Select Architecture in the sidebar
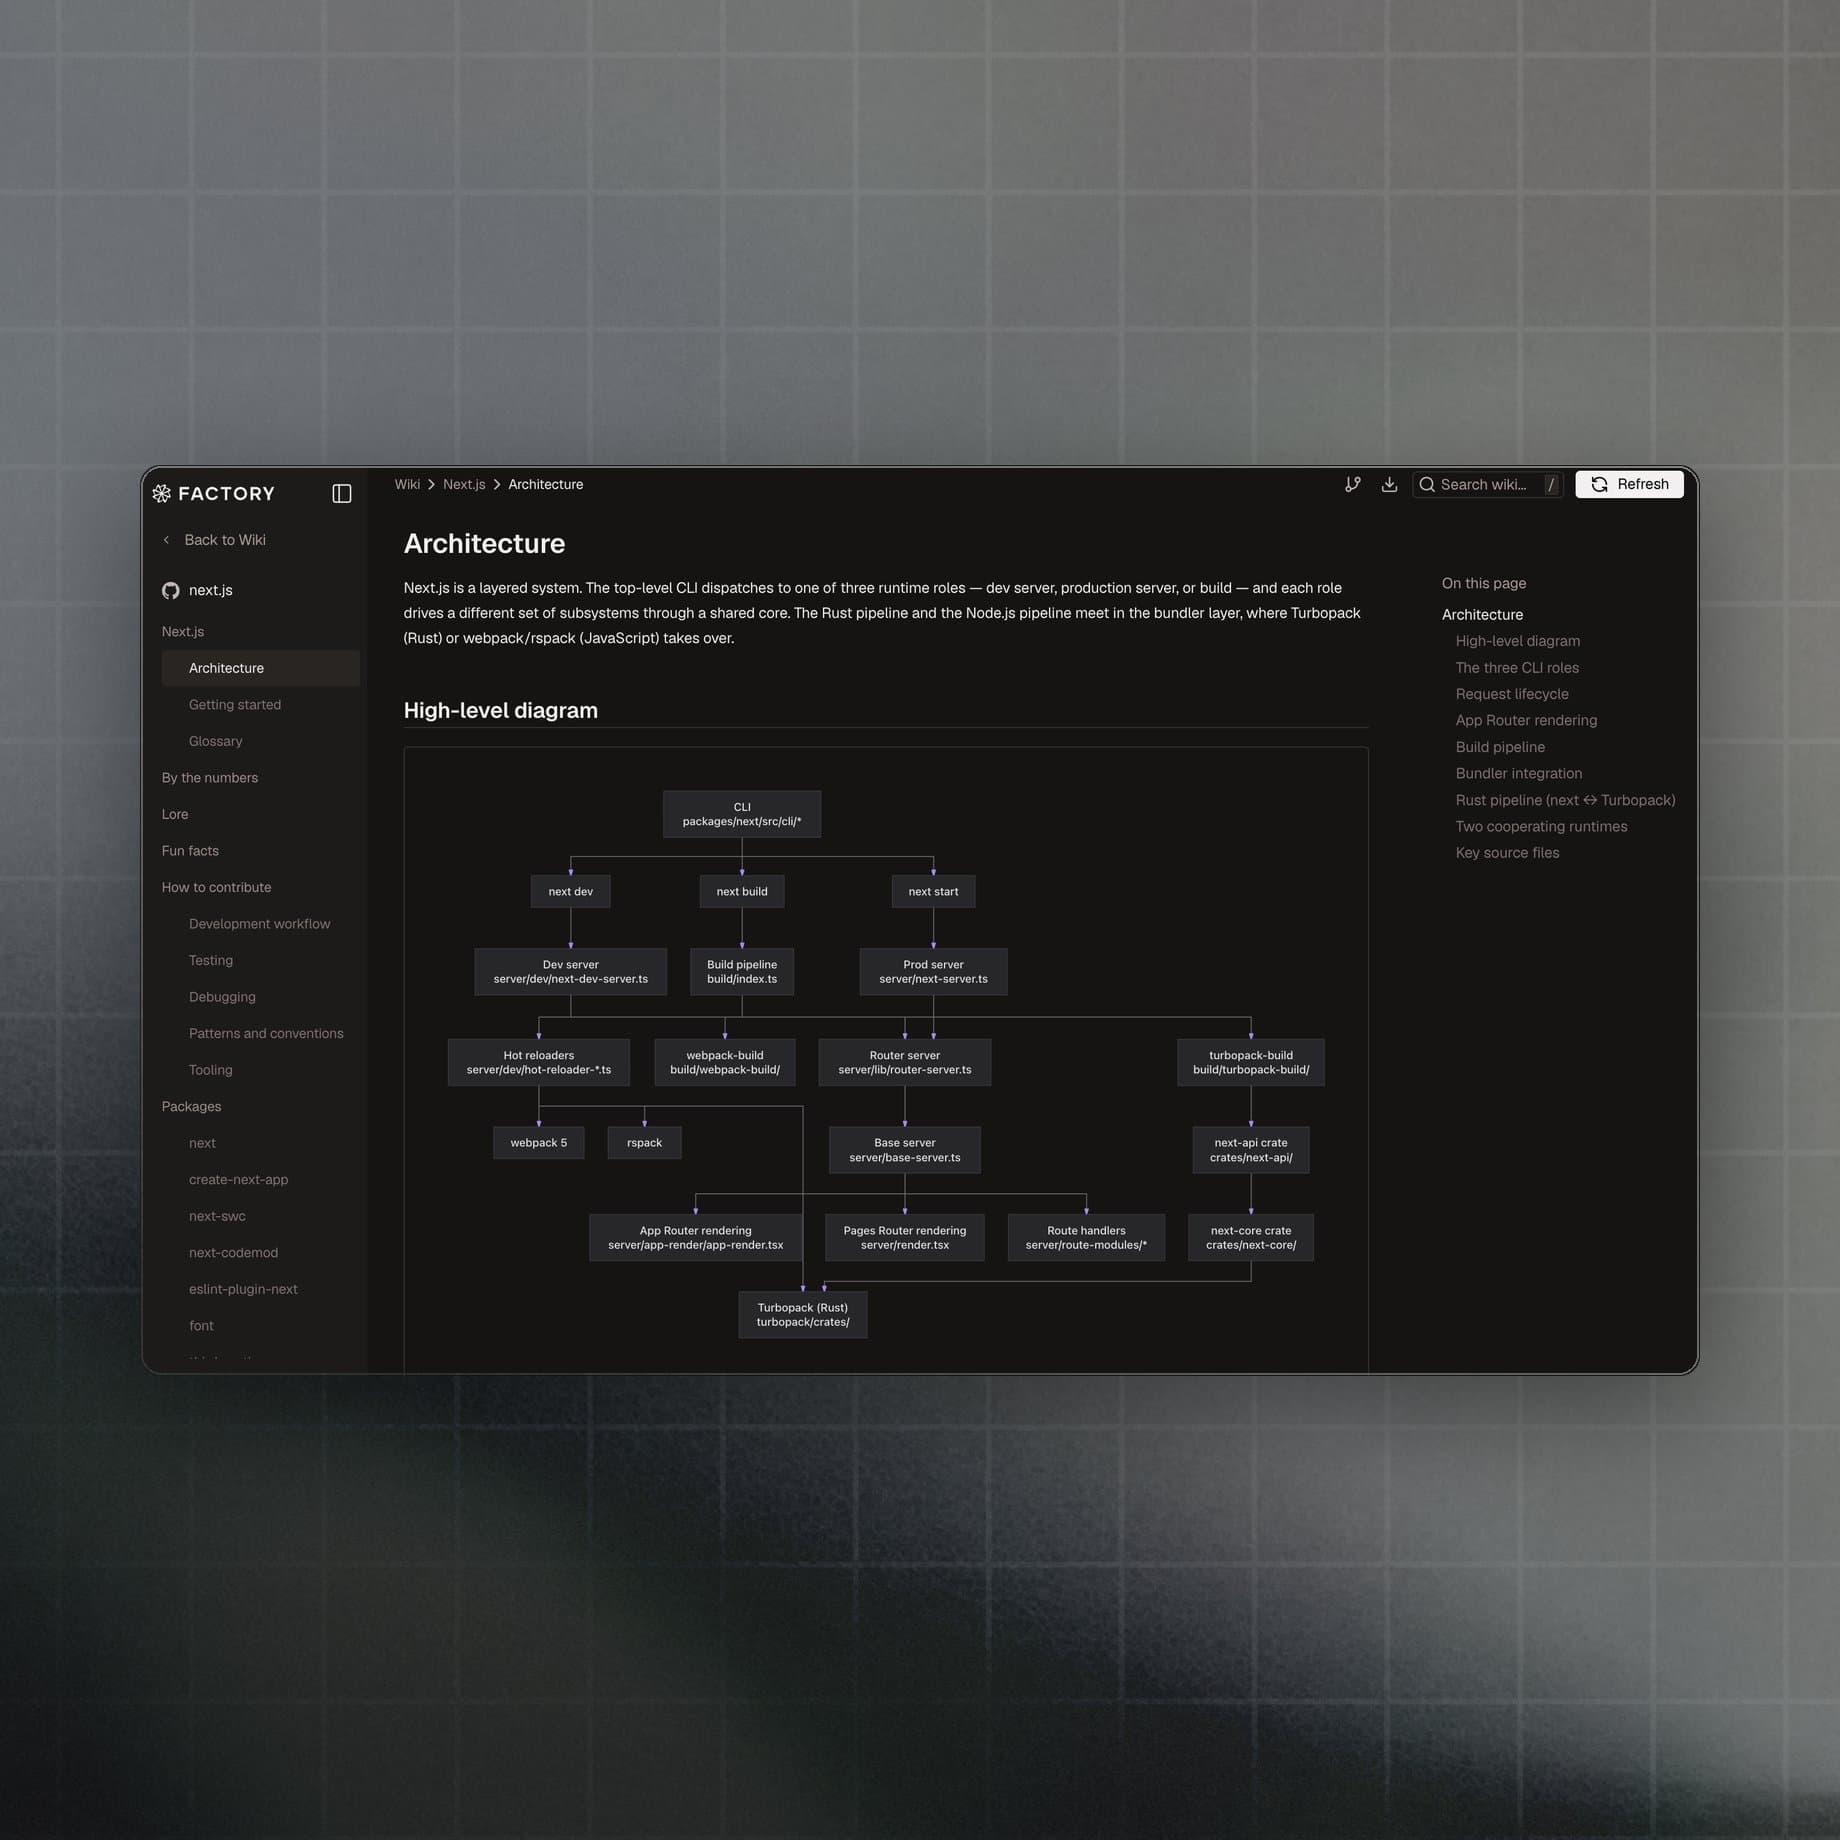Screen dimensions: 1840x1840 [x=260, y=668]
